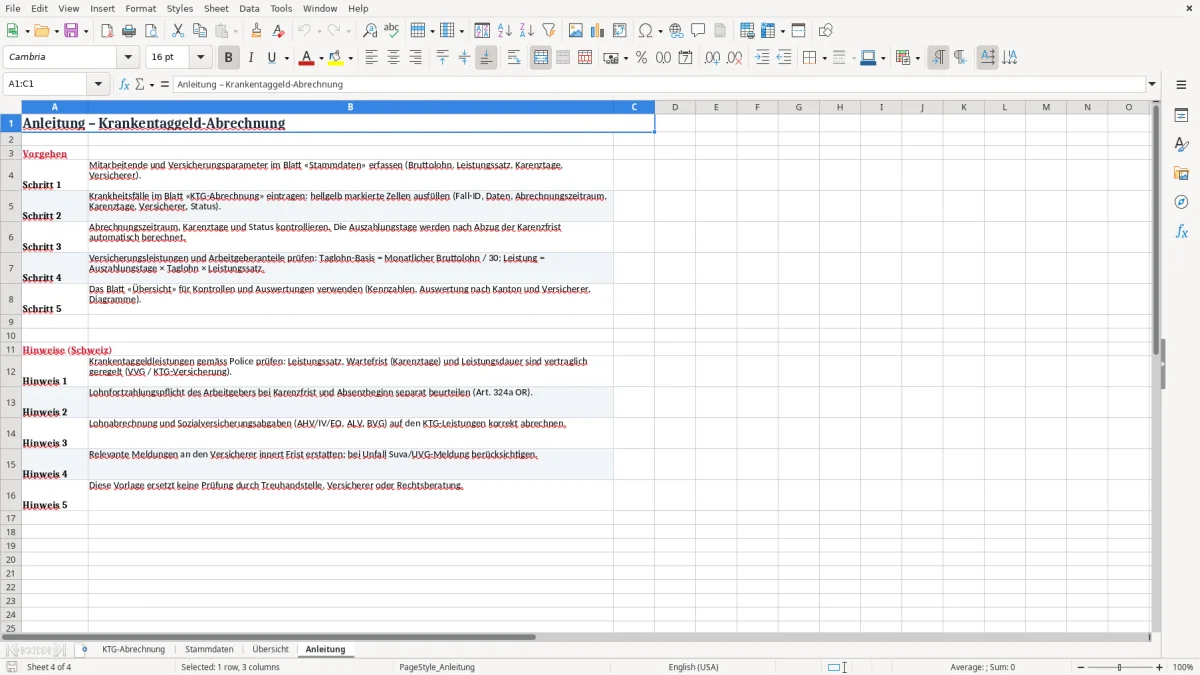Open sidebar Gallery panel
Viewport: 1200px width, 675px height.
(1181, 173)
